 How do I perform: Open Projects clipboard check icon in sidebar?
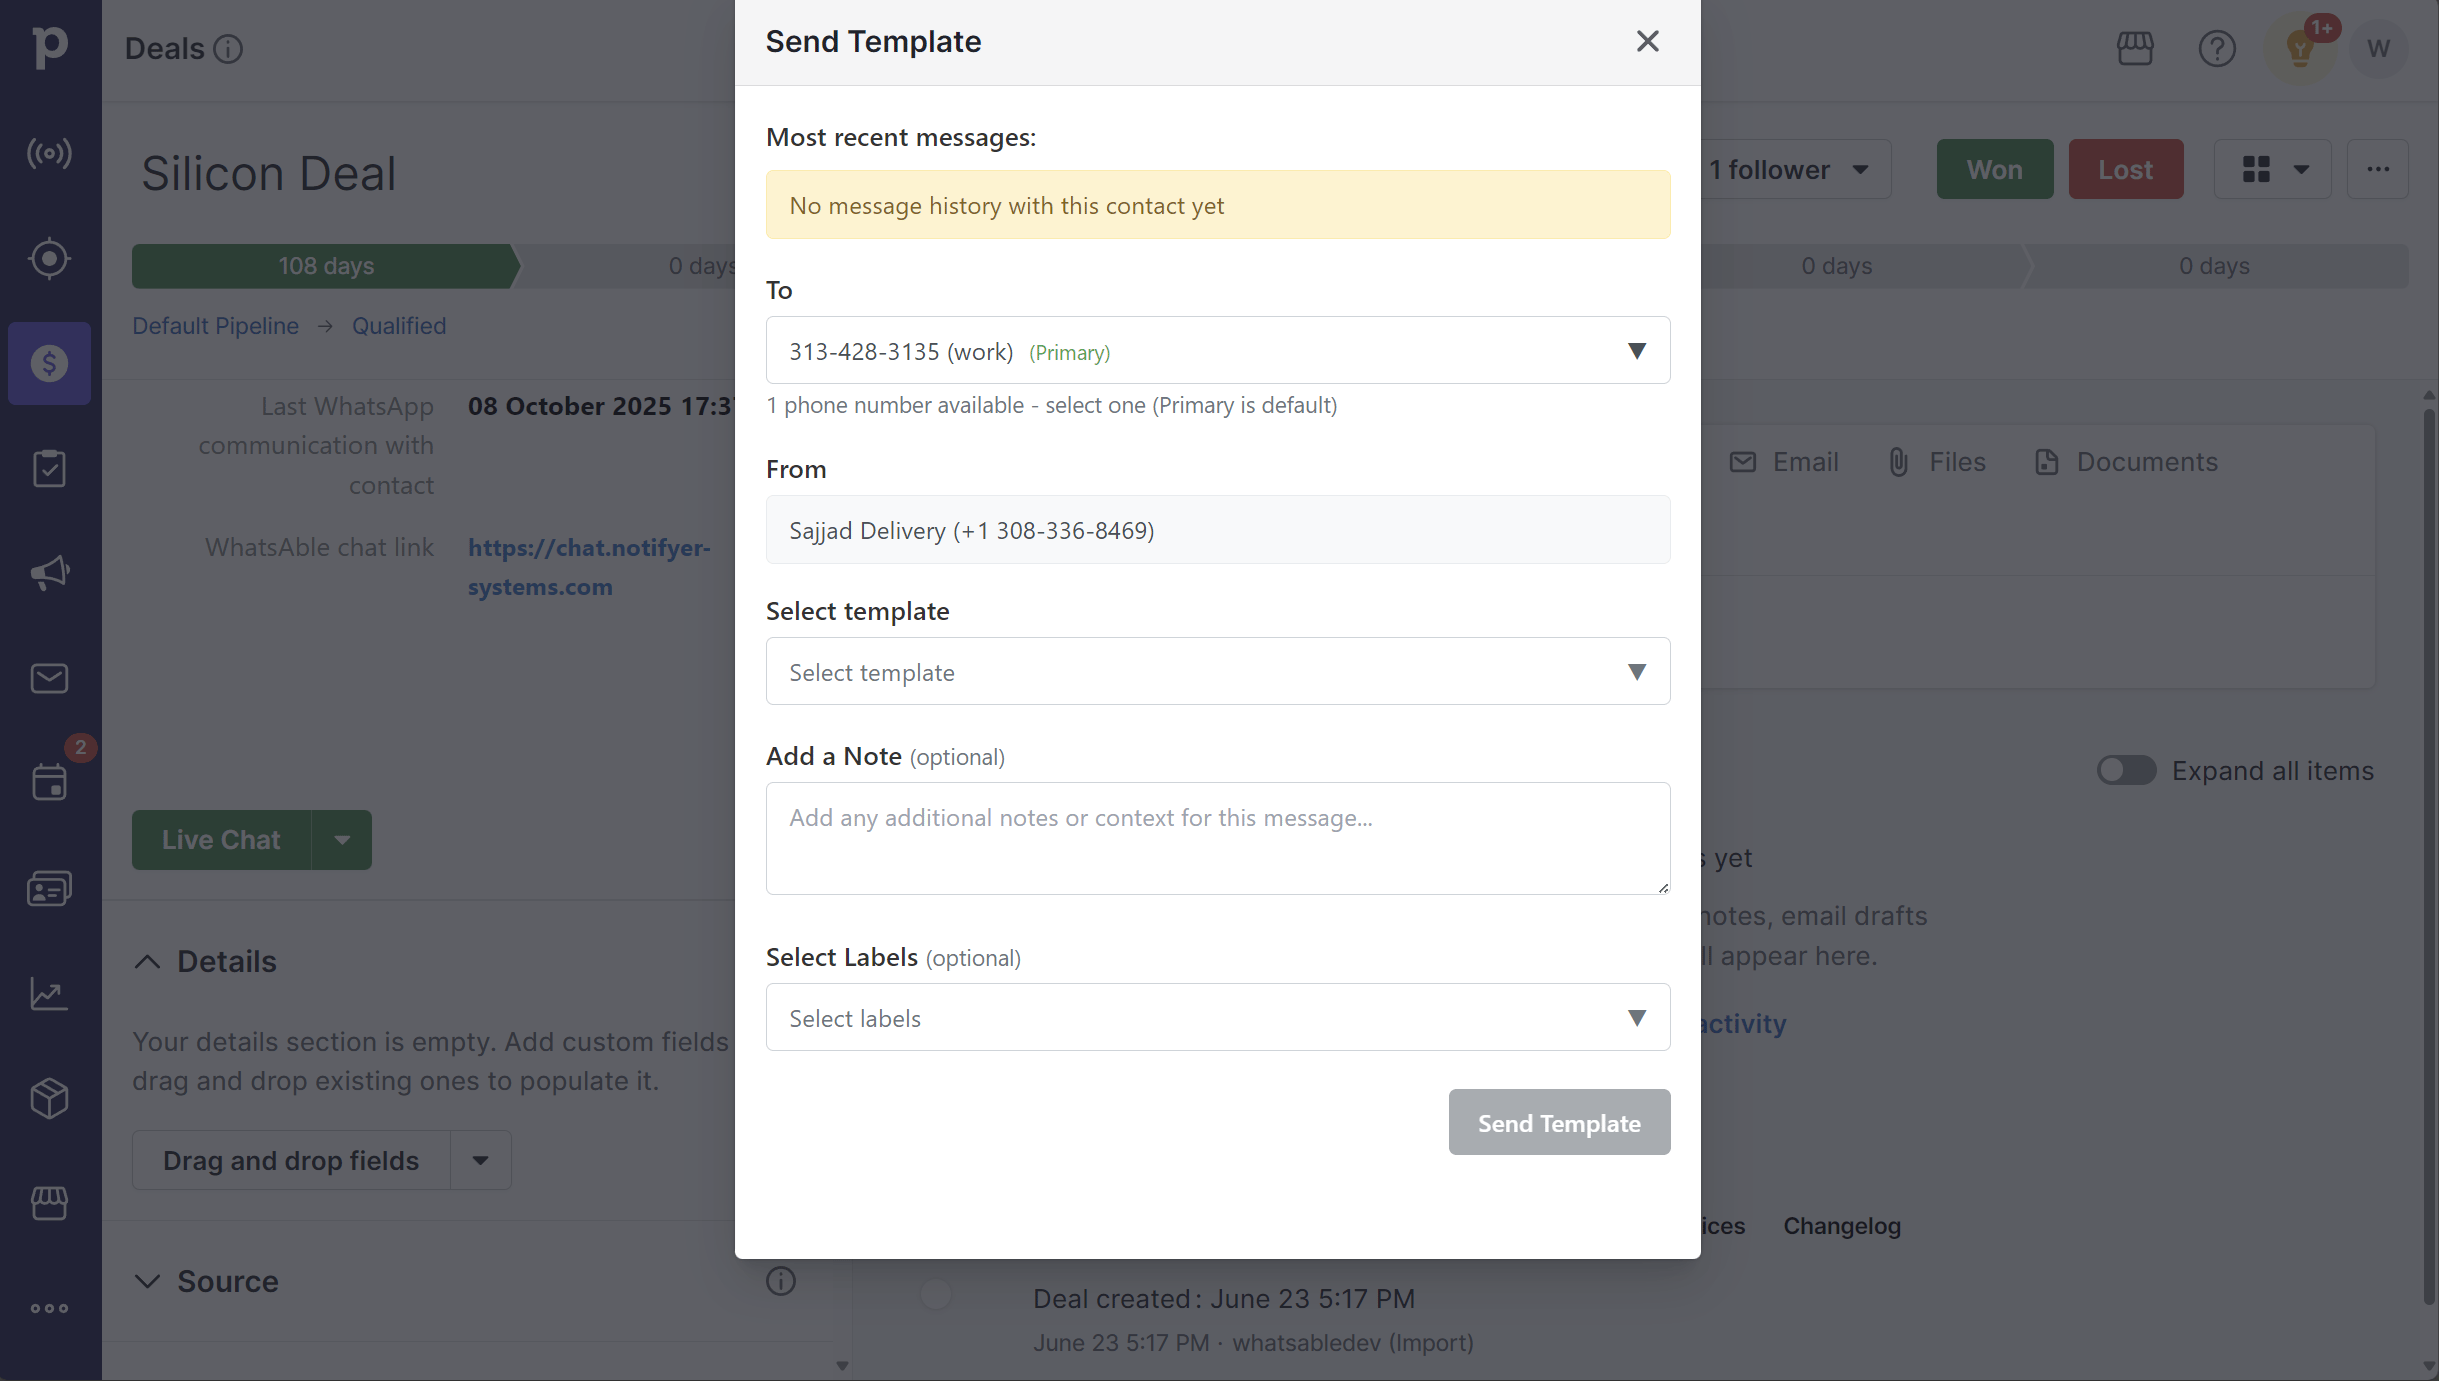point(49,468)
